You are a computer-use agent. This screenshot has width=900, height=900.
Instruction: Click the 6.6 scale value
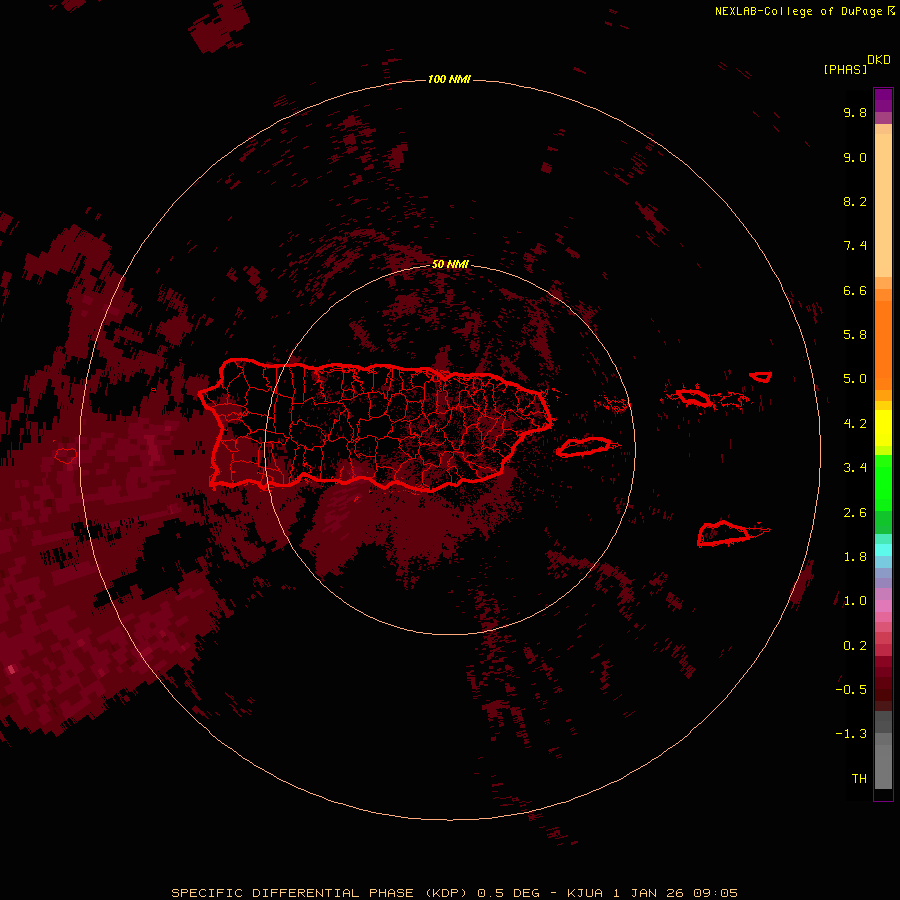(855, 290)
